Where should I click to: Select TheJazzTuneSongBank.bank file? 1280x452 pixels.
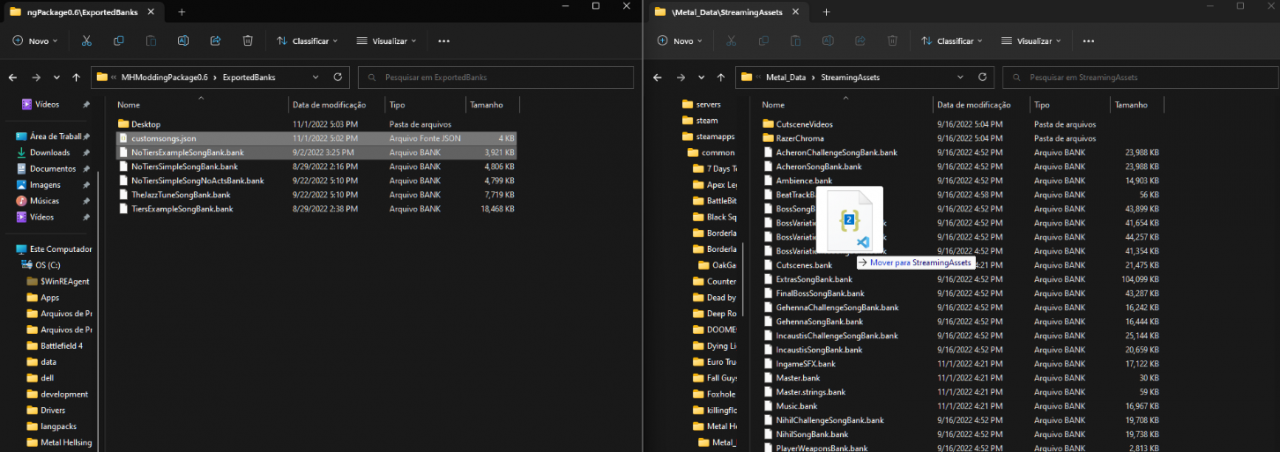[181, 194]
